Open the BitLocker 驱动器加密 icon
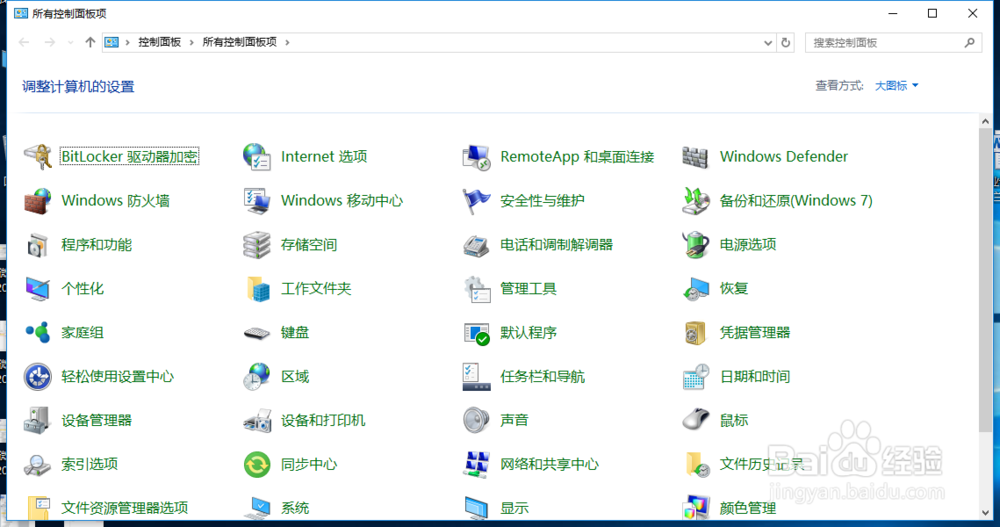Viewport: 1000px width, 527px height. pos(38,157)
